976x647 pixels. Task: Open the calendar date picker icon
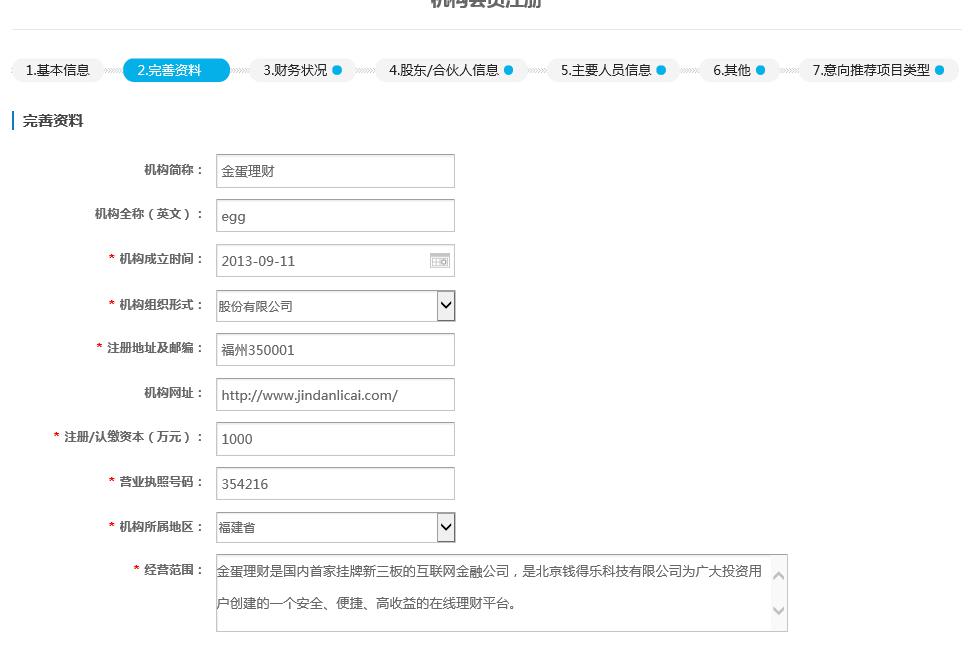(440, 261)
